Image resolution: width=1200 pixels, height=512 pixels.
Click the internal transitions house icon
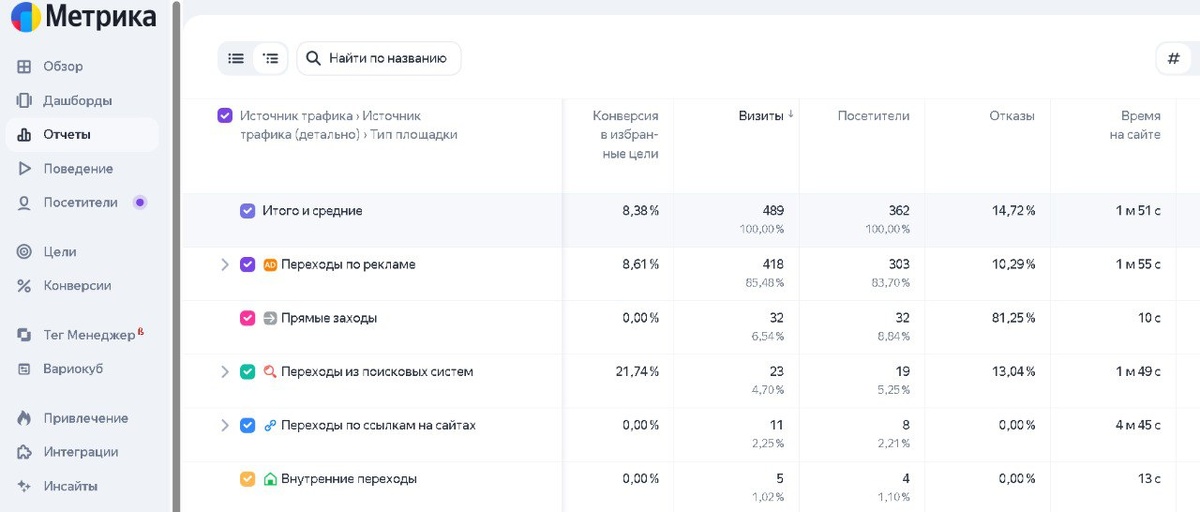pos(270,479)
